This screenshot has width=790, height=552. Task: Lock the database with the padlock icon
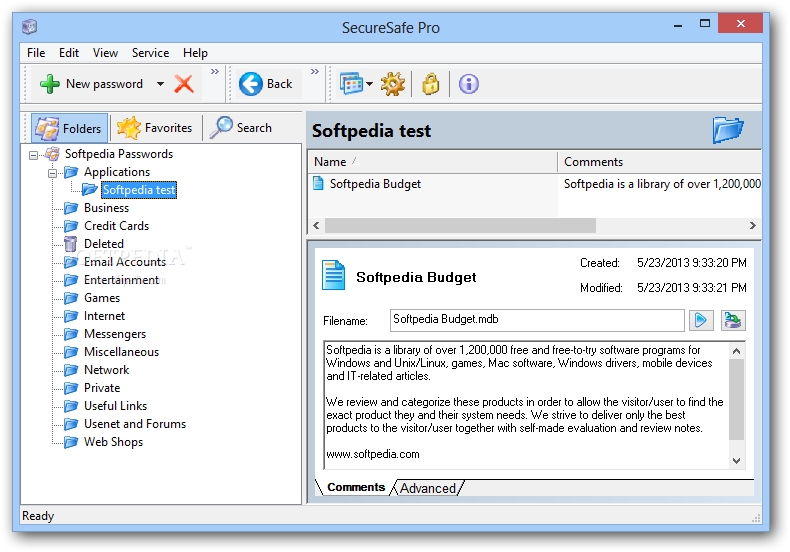tap(430, 84)
